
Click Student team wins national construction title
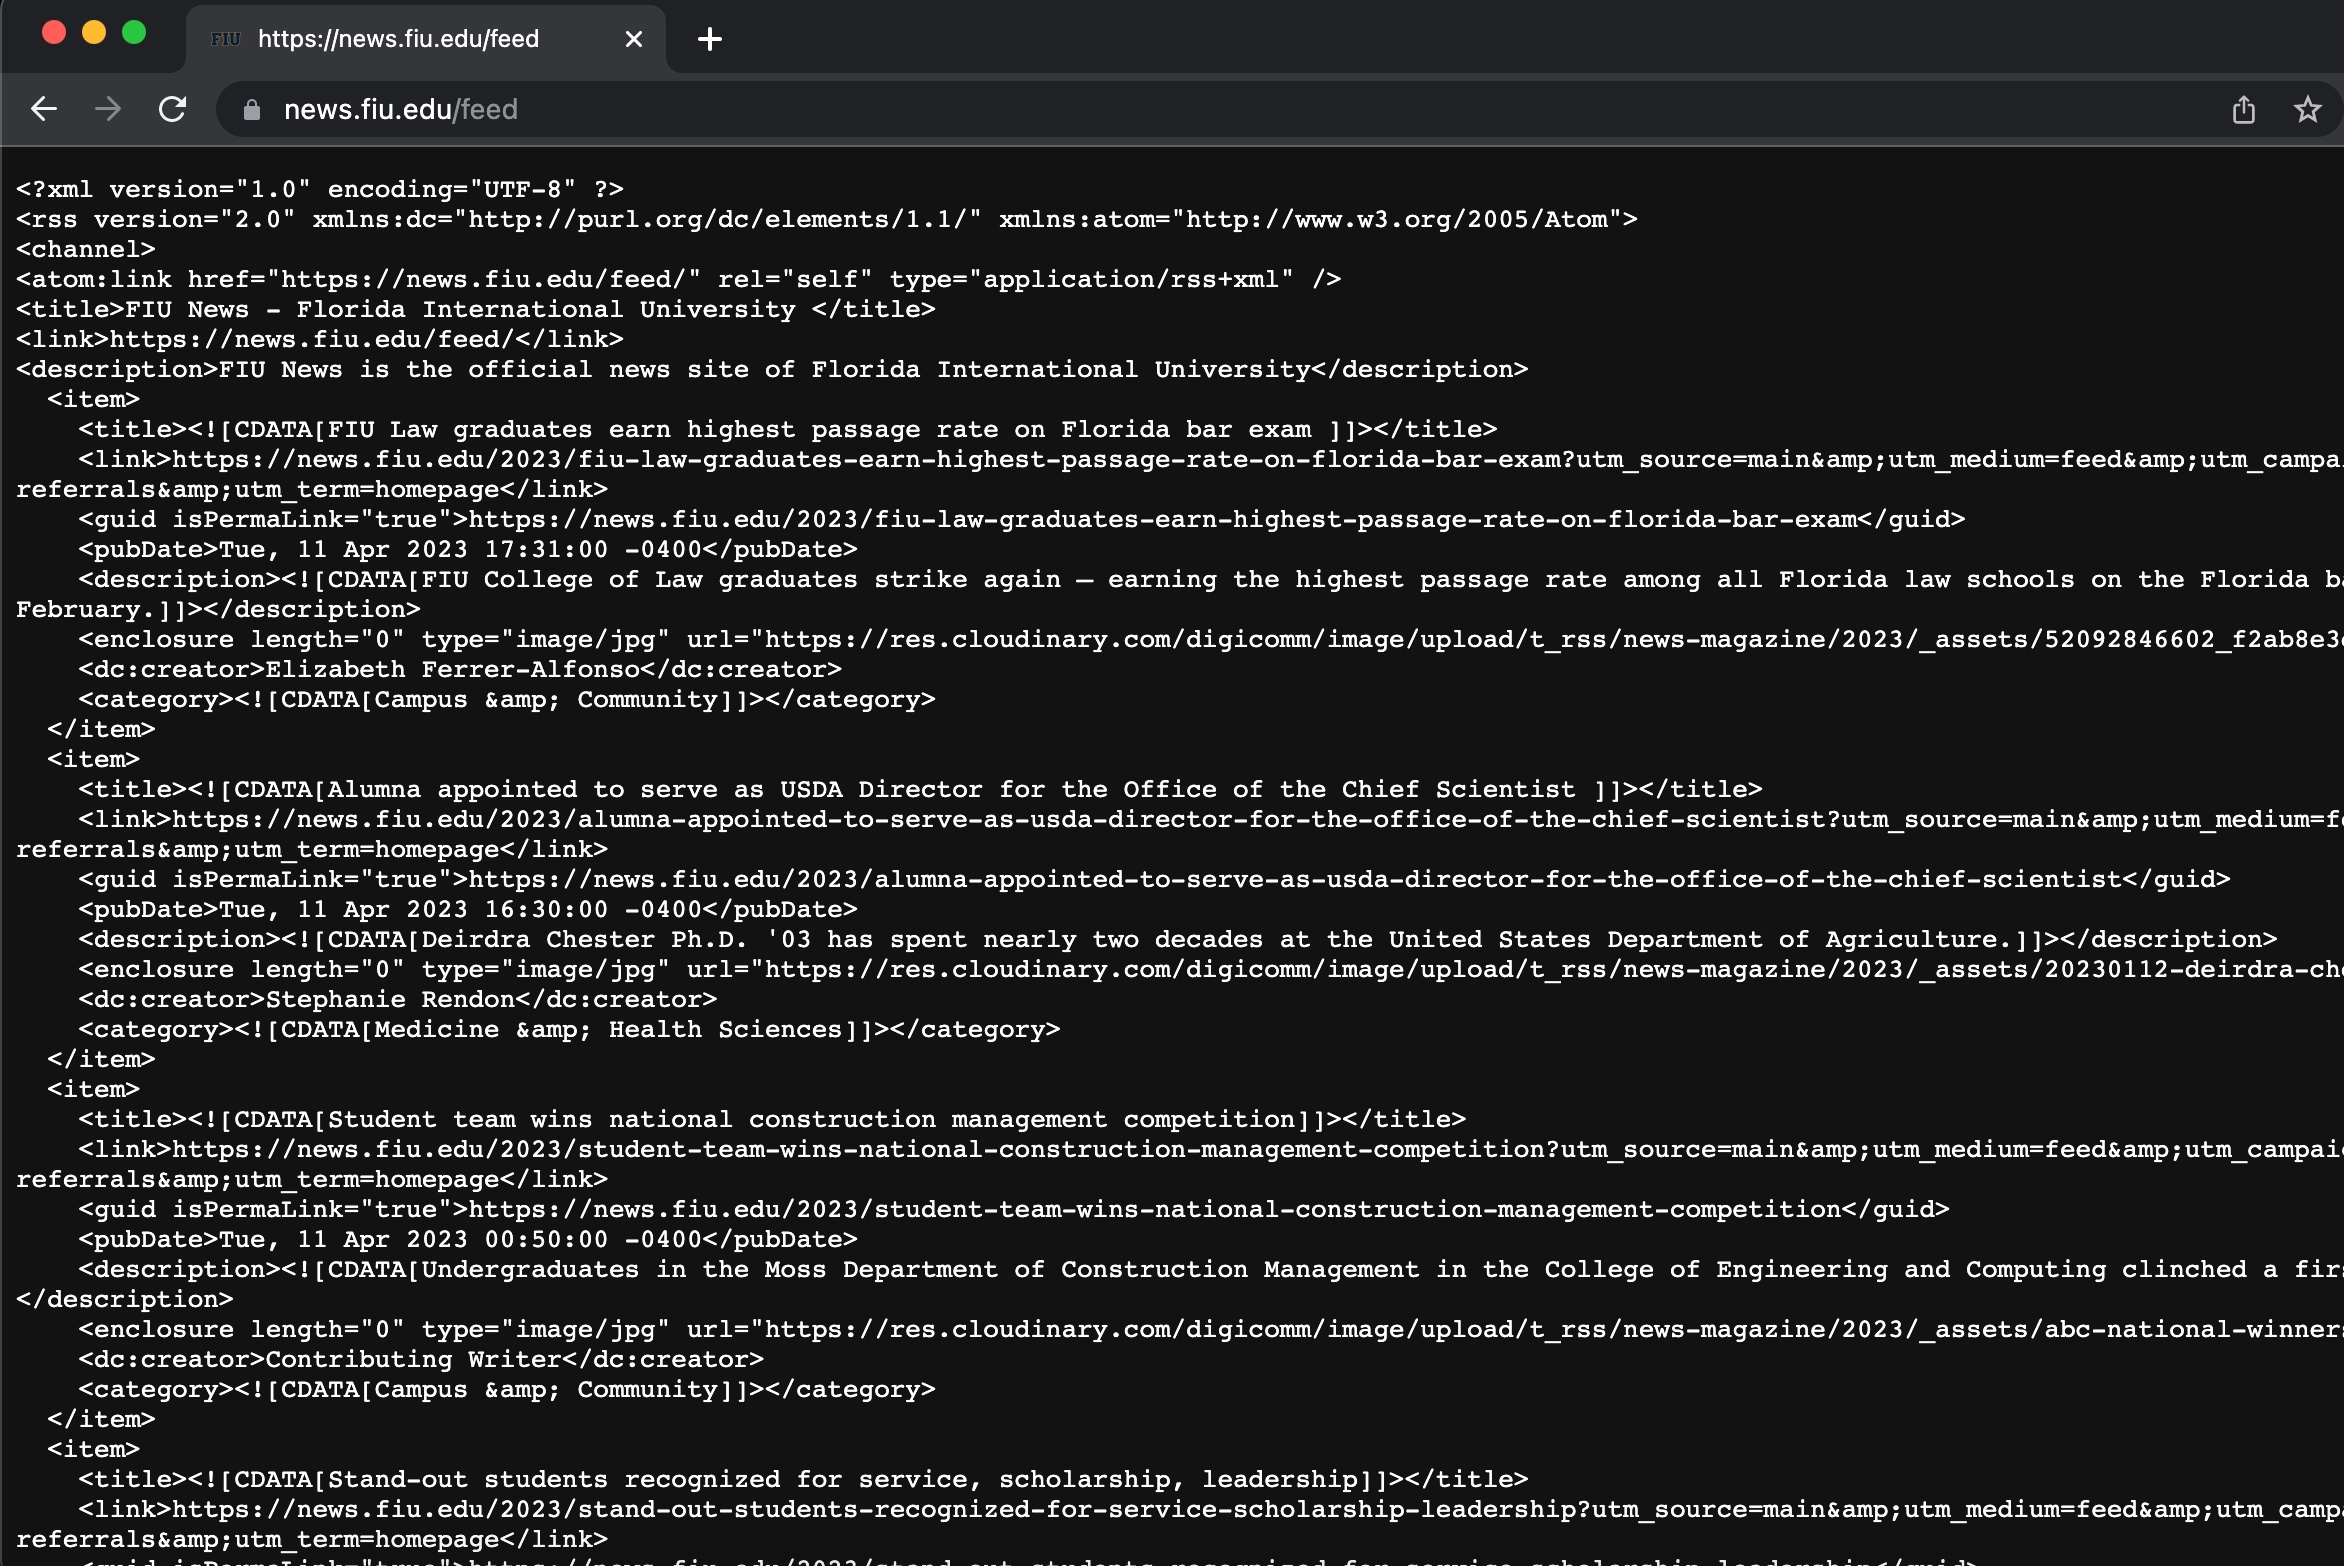click(x=772, y=1119)
